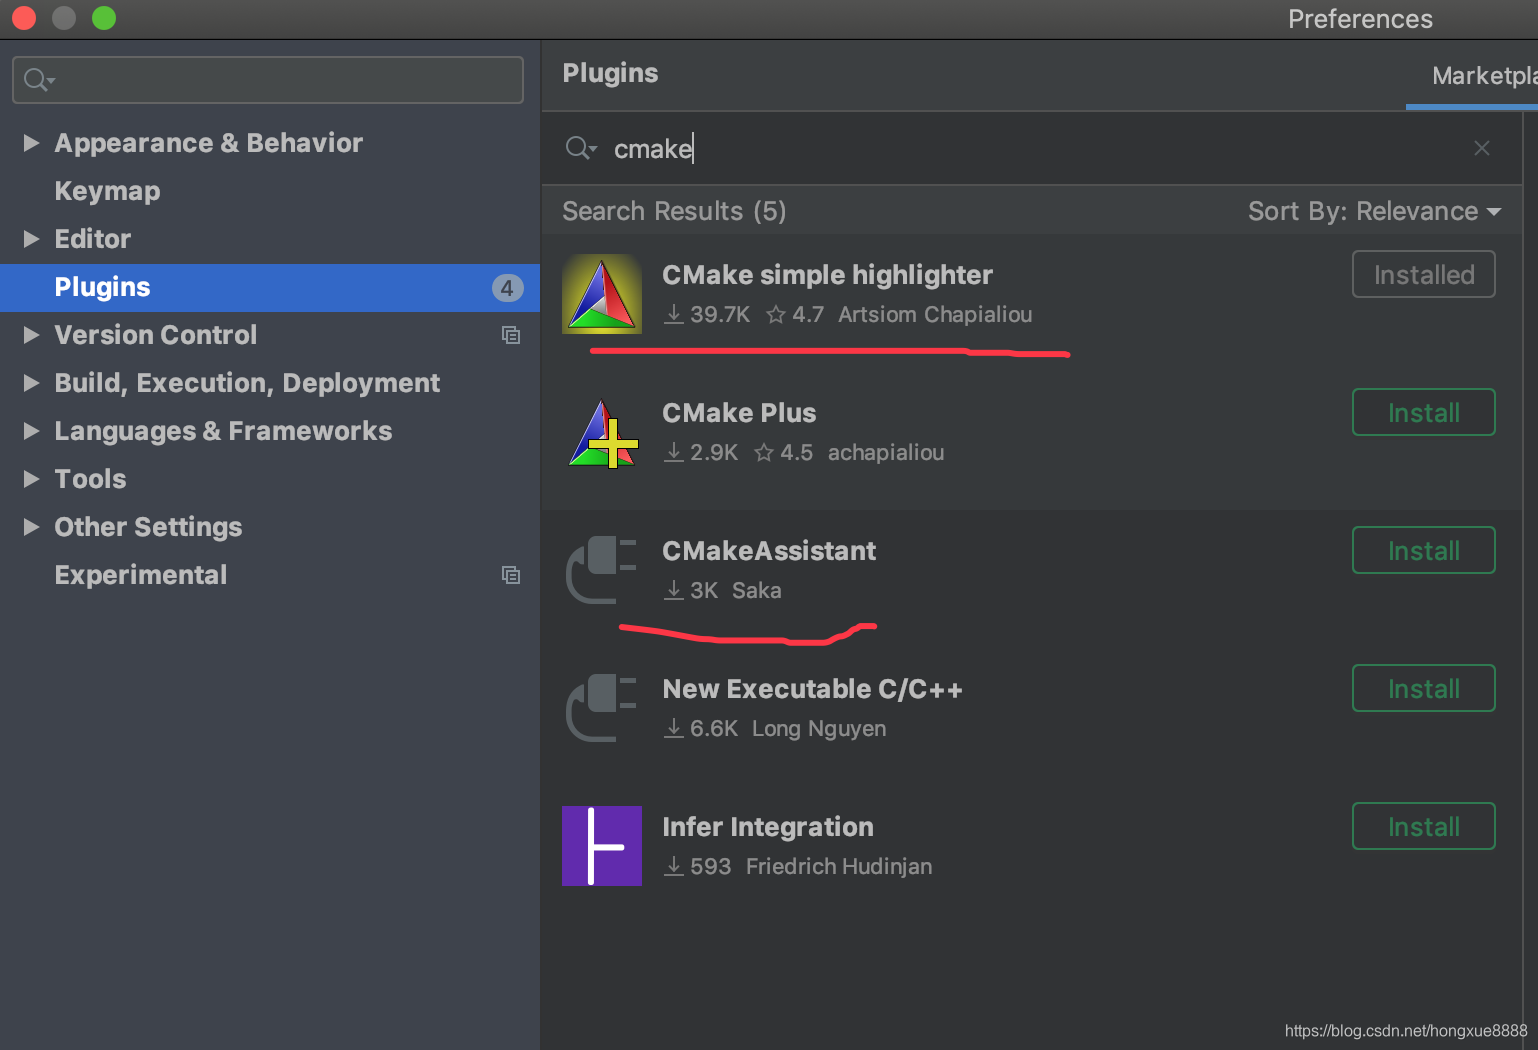Select the CMakeAssistant title
The width and height of the screenshot is (1538, 1050).
[769, 551]
